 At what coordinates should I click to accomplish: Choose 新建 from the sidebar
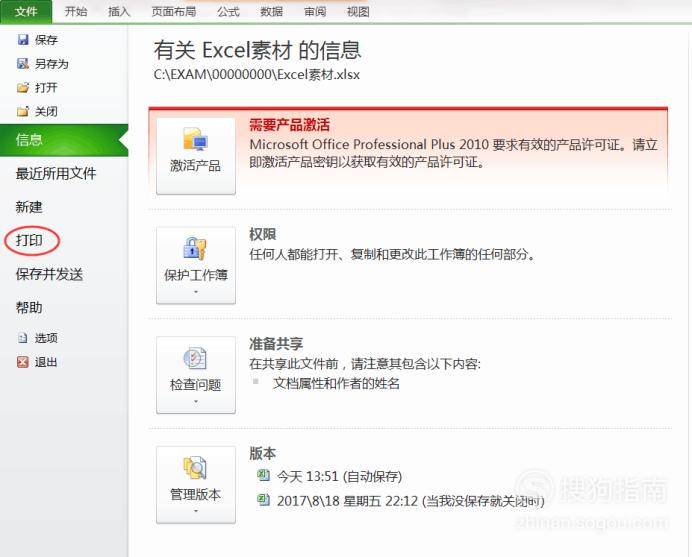point(29,207)
